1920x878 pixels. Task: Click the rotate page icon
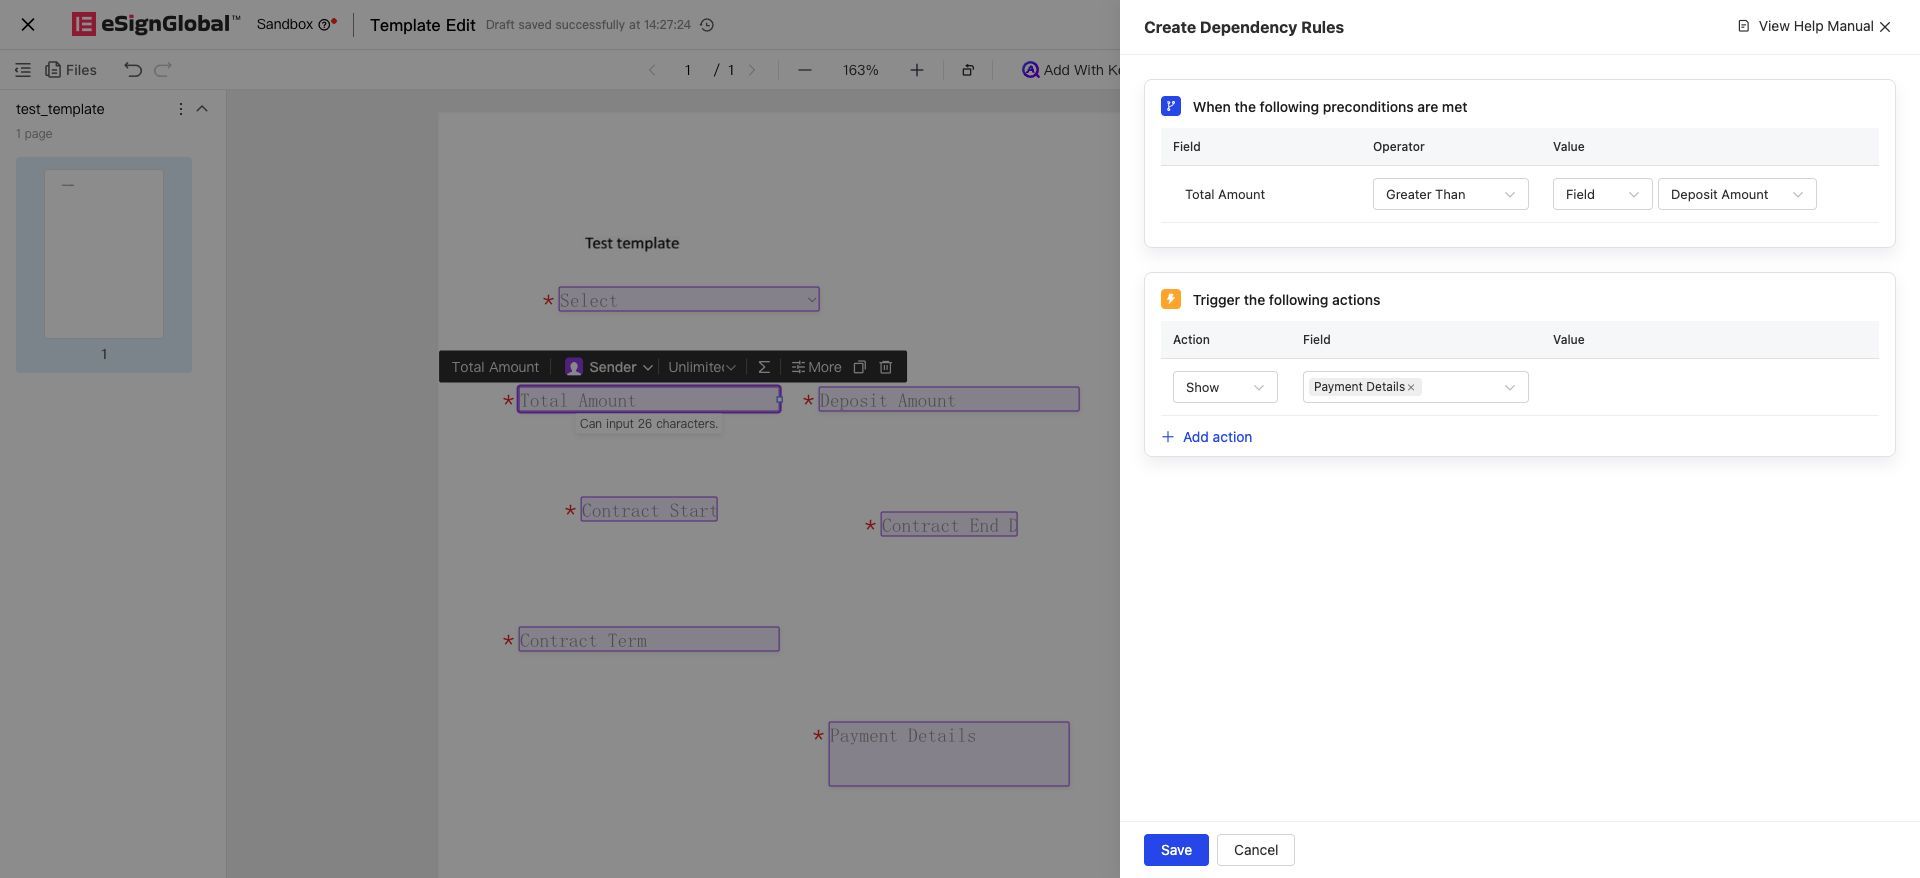(x=968, y=70)
